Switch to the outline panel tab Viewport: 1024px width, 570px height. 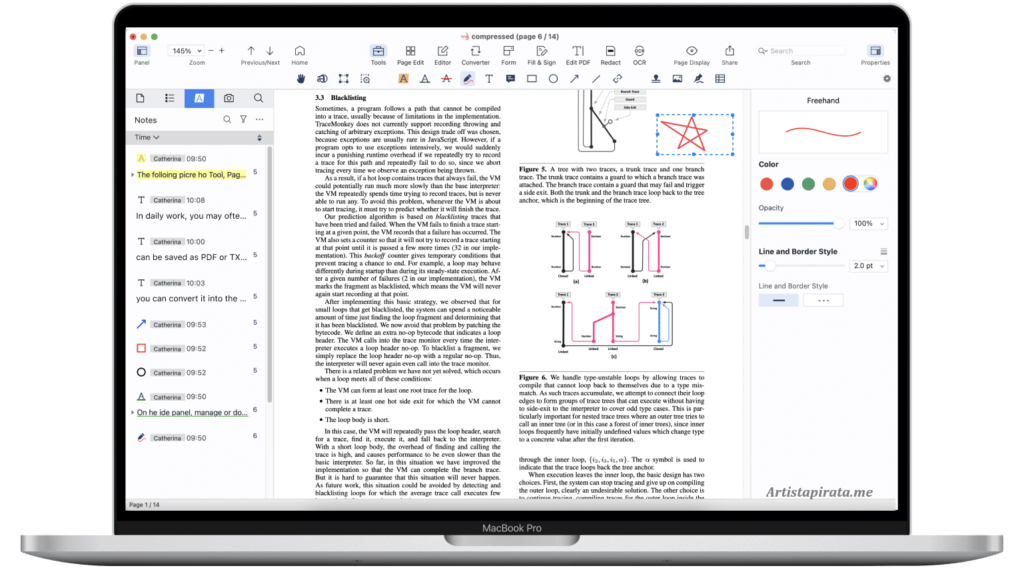tap(170, 98)
